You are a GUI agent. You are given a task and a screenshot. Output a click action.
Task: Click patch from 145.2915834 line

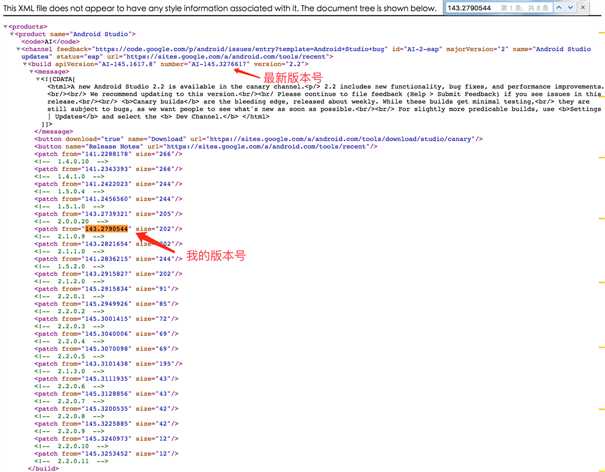click(106, 289)
